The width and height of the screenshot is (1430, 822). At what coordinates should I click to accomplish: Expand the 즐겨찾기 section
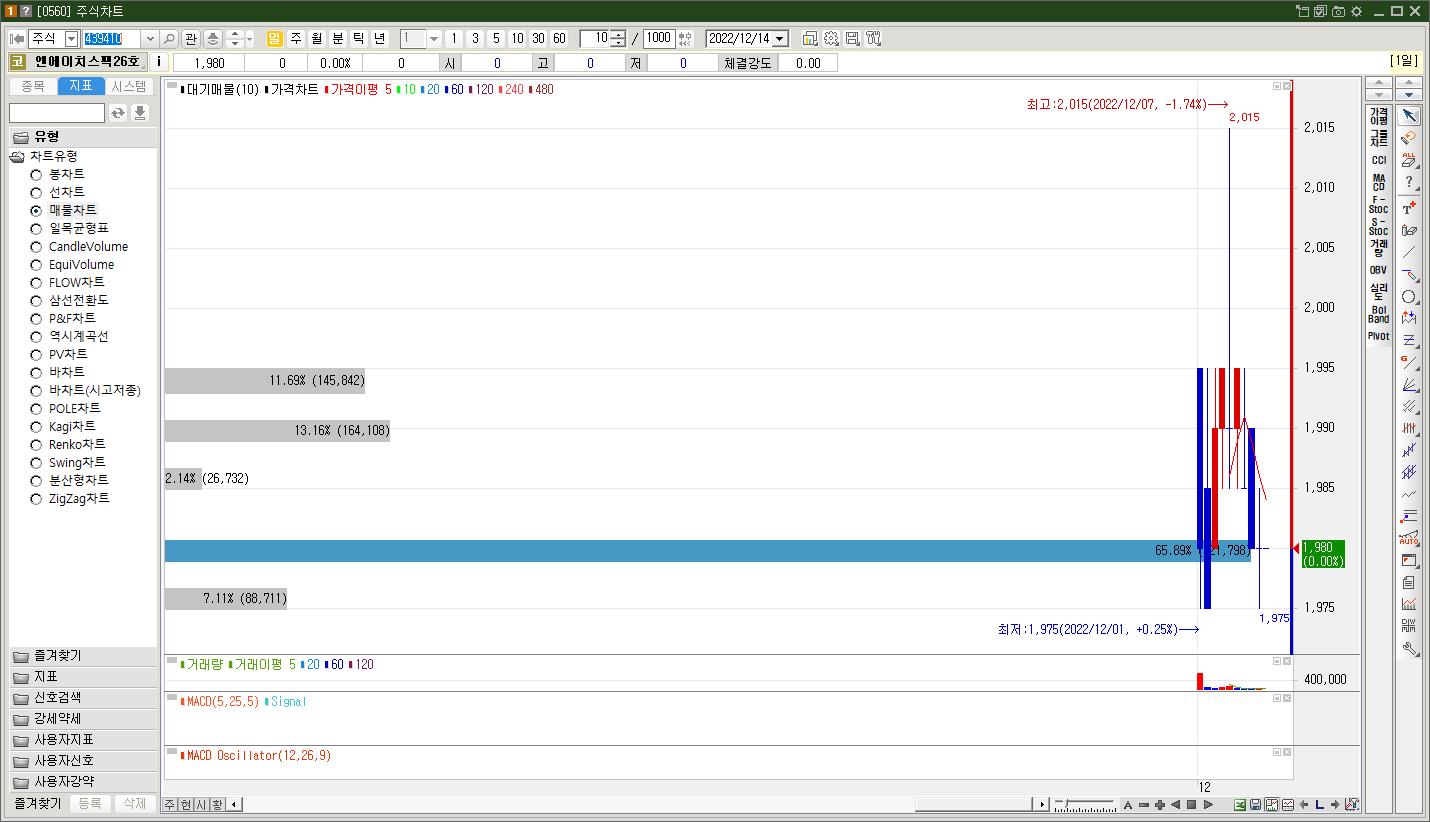point(83,656)
